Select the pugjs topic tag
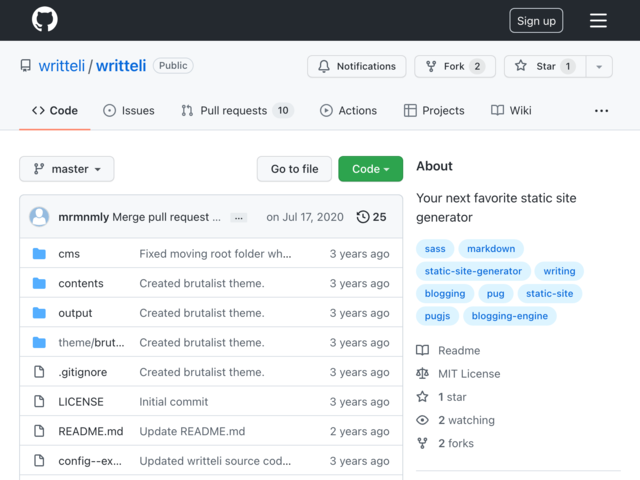 coord(437,316)
